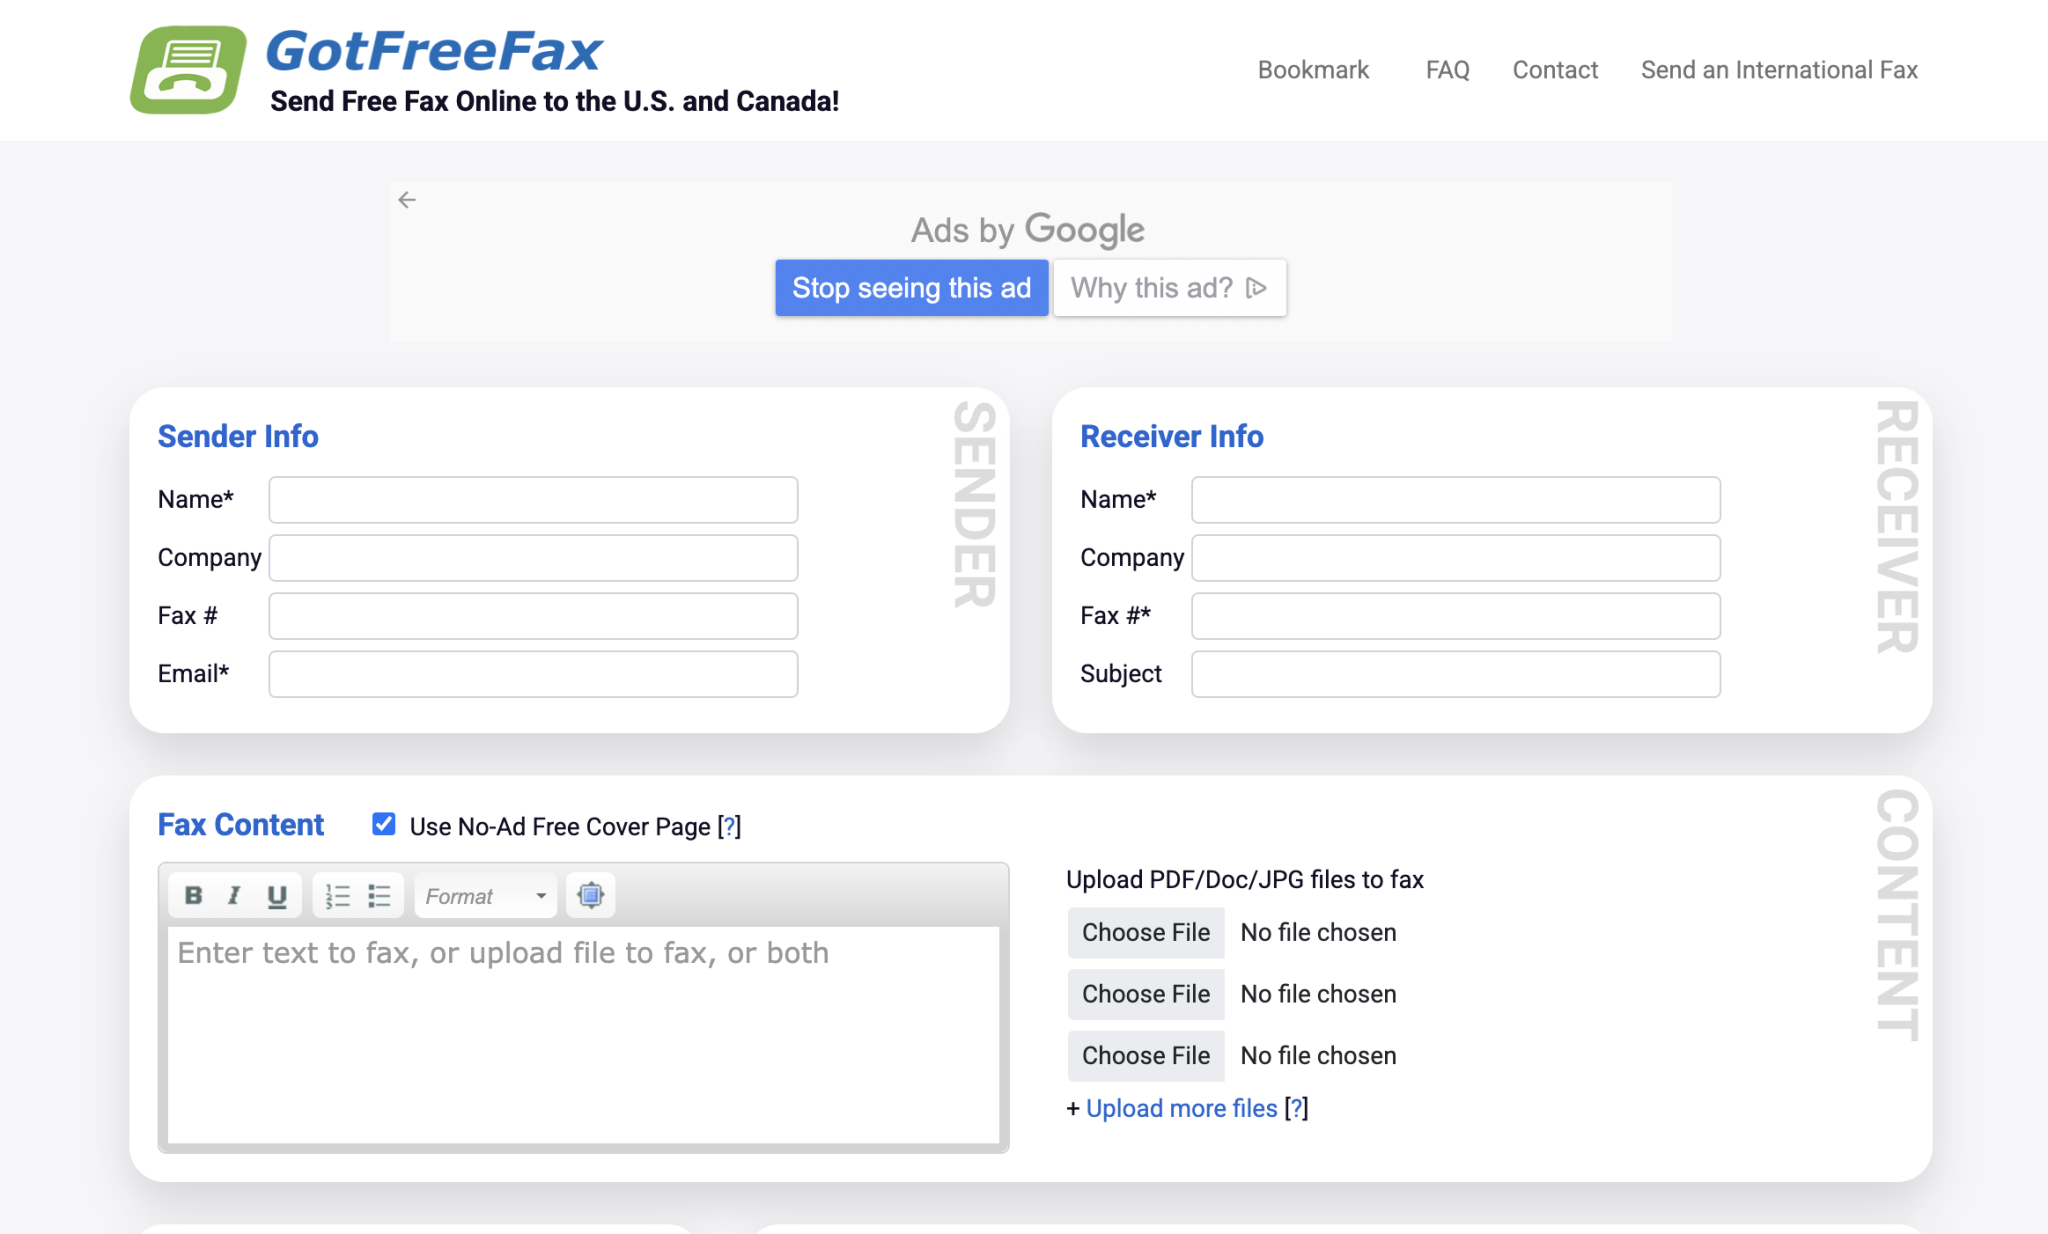Screen dimensions: 2048x1234
Task: Apply italic formatting in the text editor
Action: 234,895
